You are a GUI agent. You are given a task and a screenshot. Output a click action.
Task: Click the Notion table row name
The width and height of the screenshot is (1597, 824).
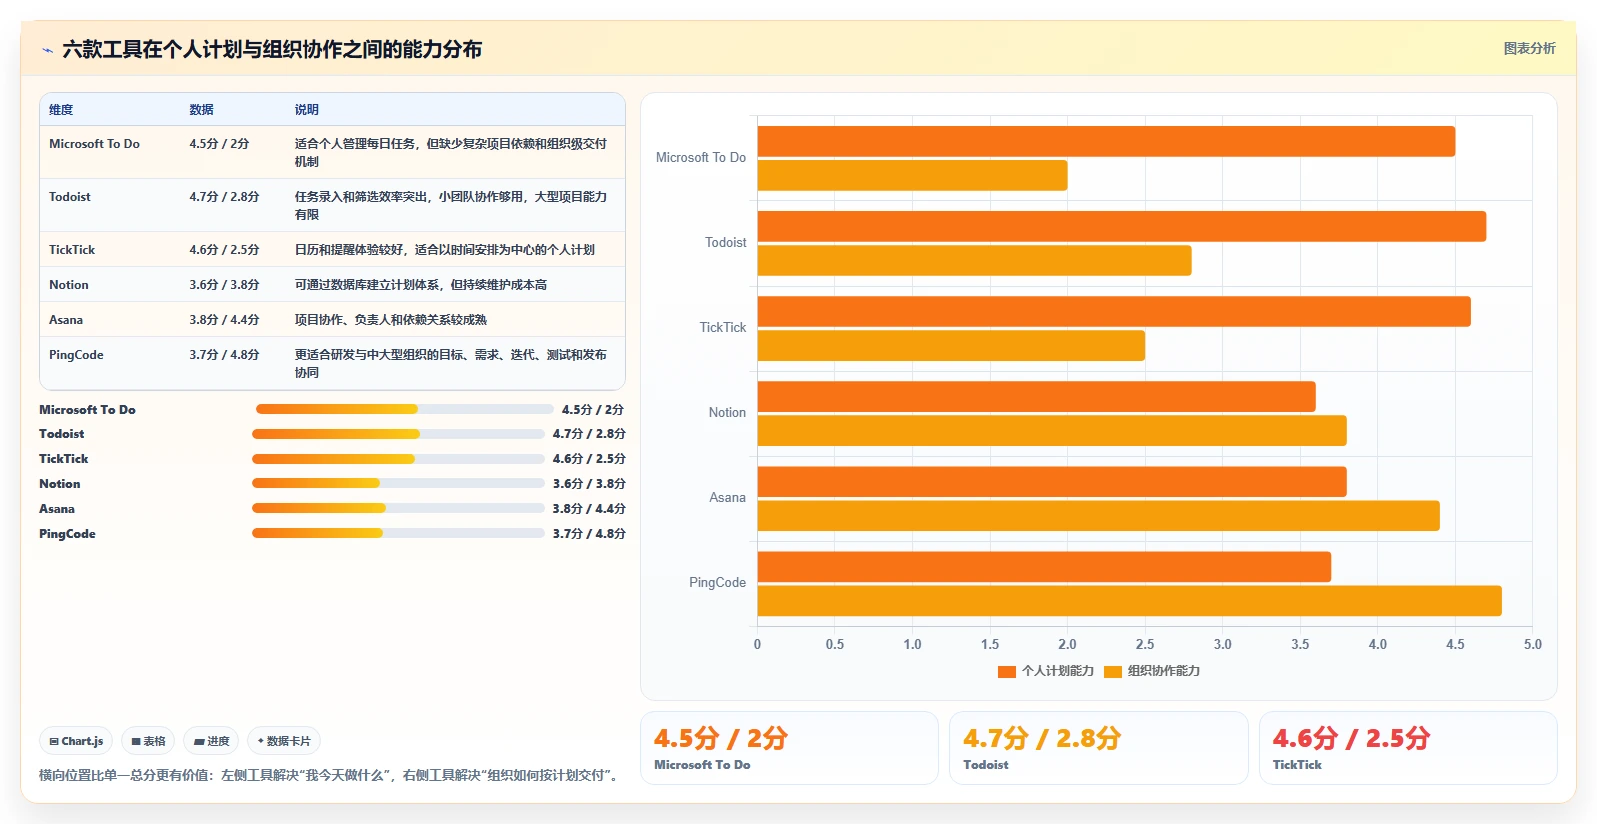pyautogui.click(x=68, y=285)
